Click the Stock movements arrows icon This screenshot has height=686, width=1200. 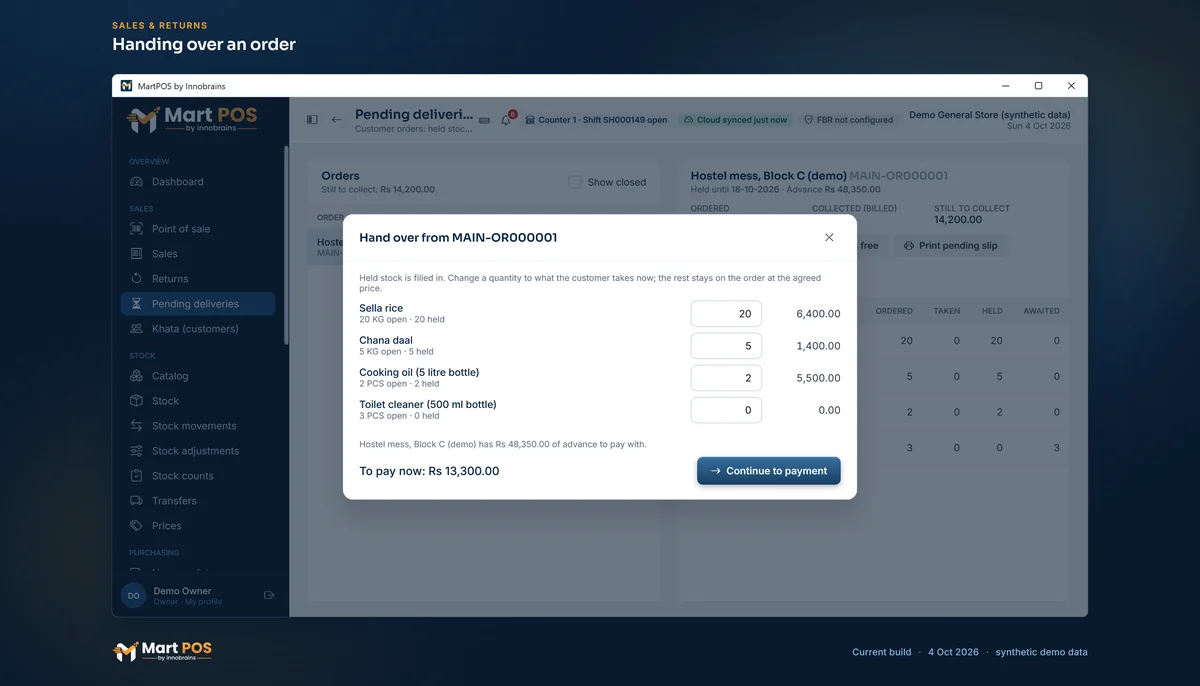[x=136, y=426]
